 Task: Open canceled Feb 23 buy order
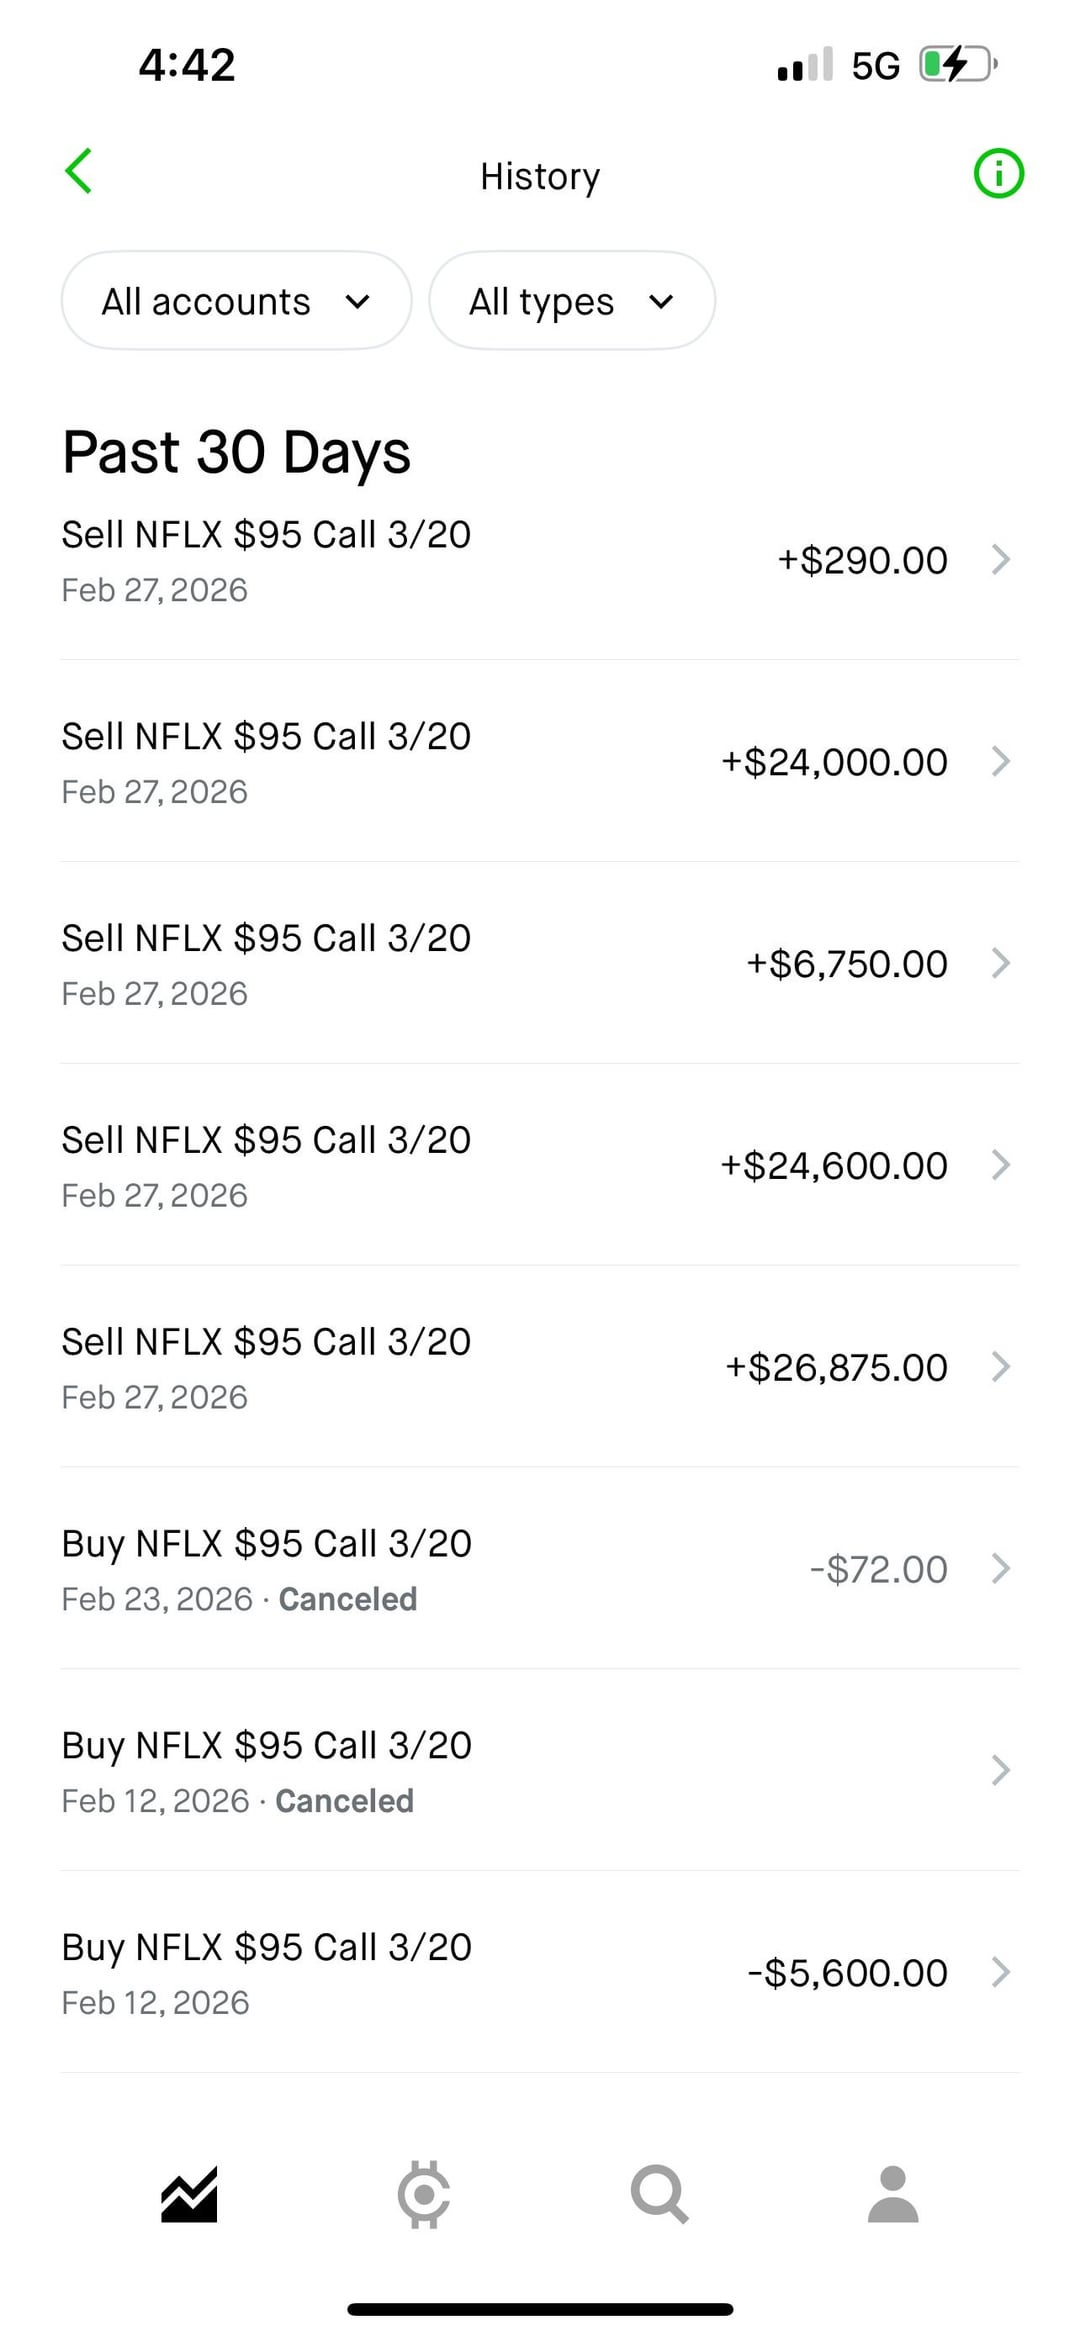pyautogui.click(x=540, y=1569)
